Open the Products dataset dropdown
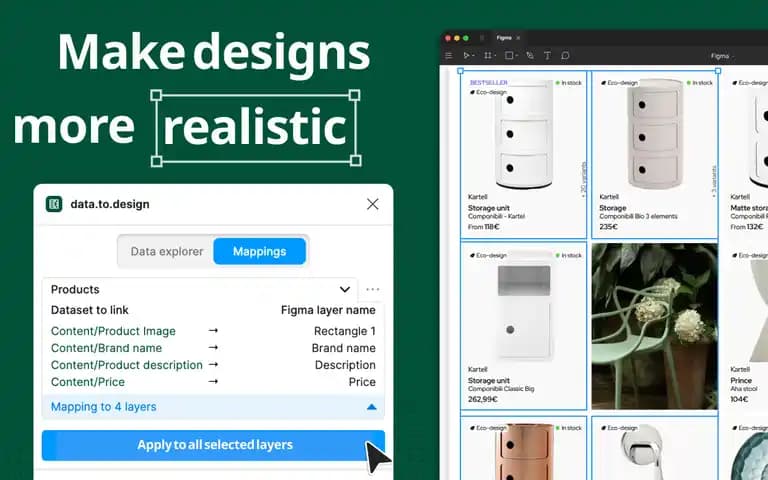This screenshot has height=480, width=768. pos(200,289)
